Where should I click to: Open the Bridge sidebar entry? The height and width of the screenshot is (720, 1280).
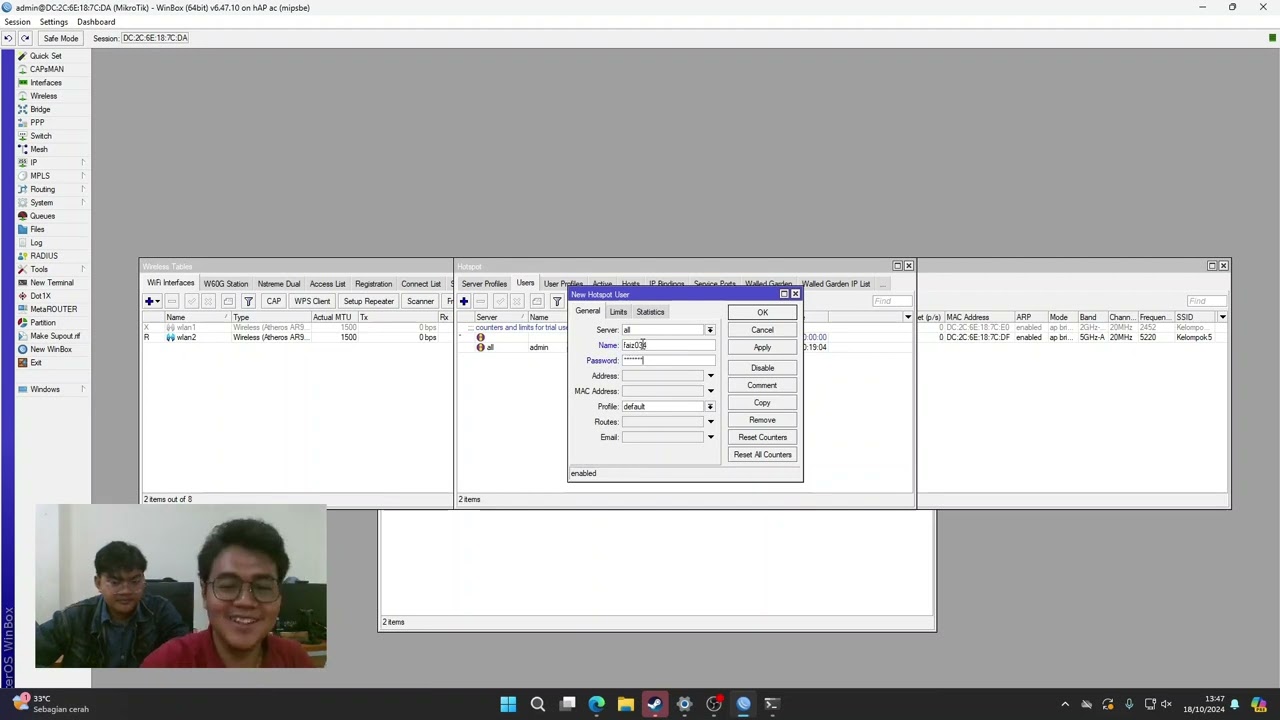(x=40, y=109)
